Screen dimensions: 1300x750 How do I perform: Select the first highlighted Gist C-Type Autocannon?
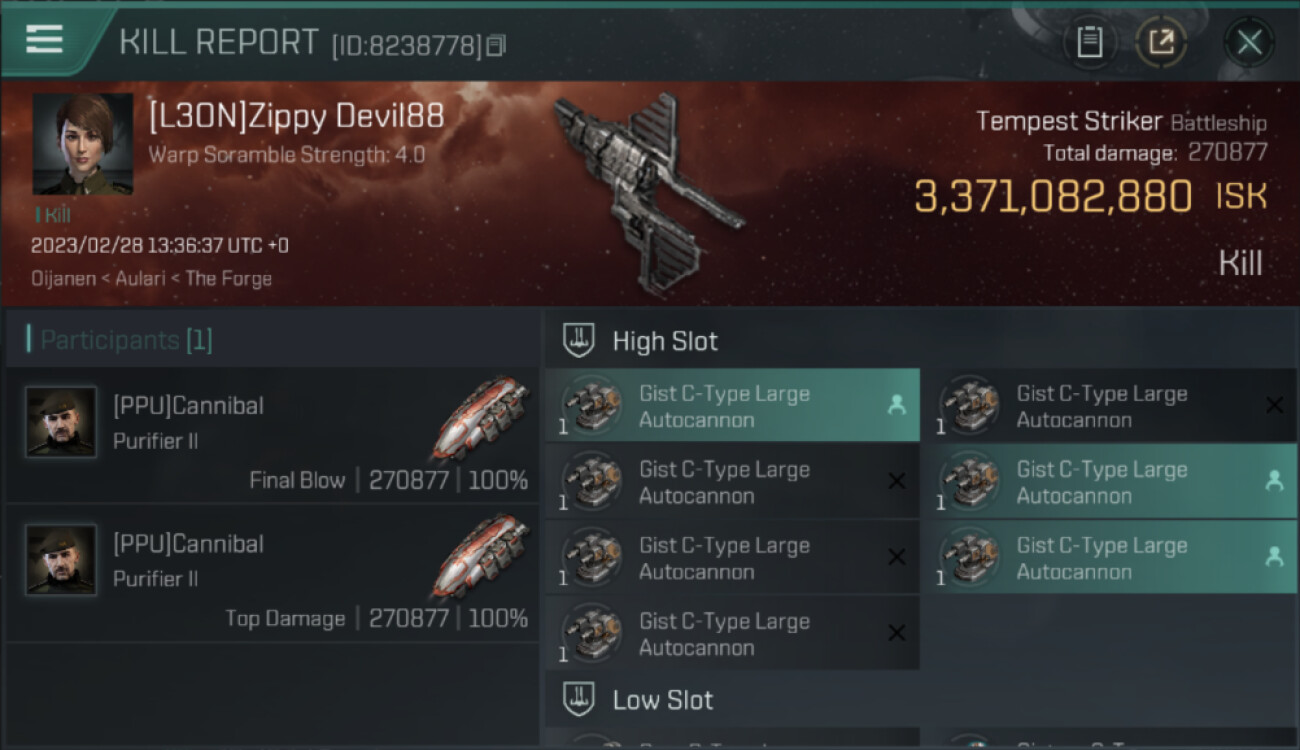tap(732, 406)
